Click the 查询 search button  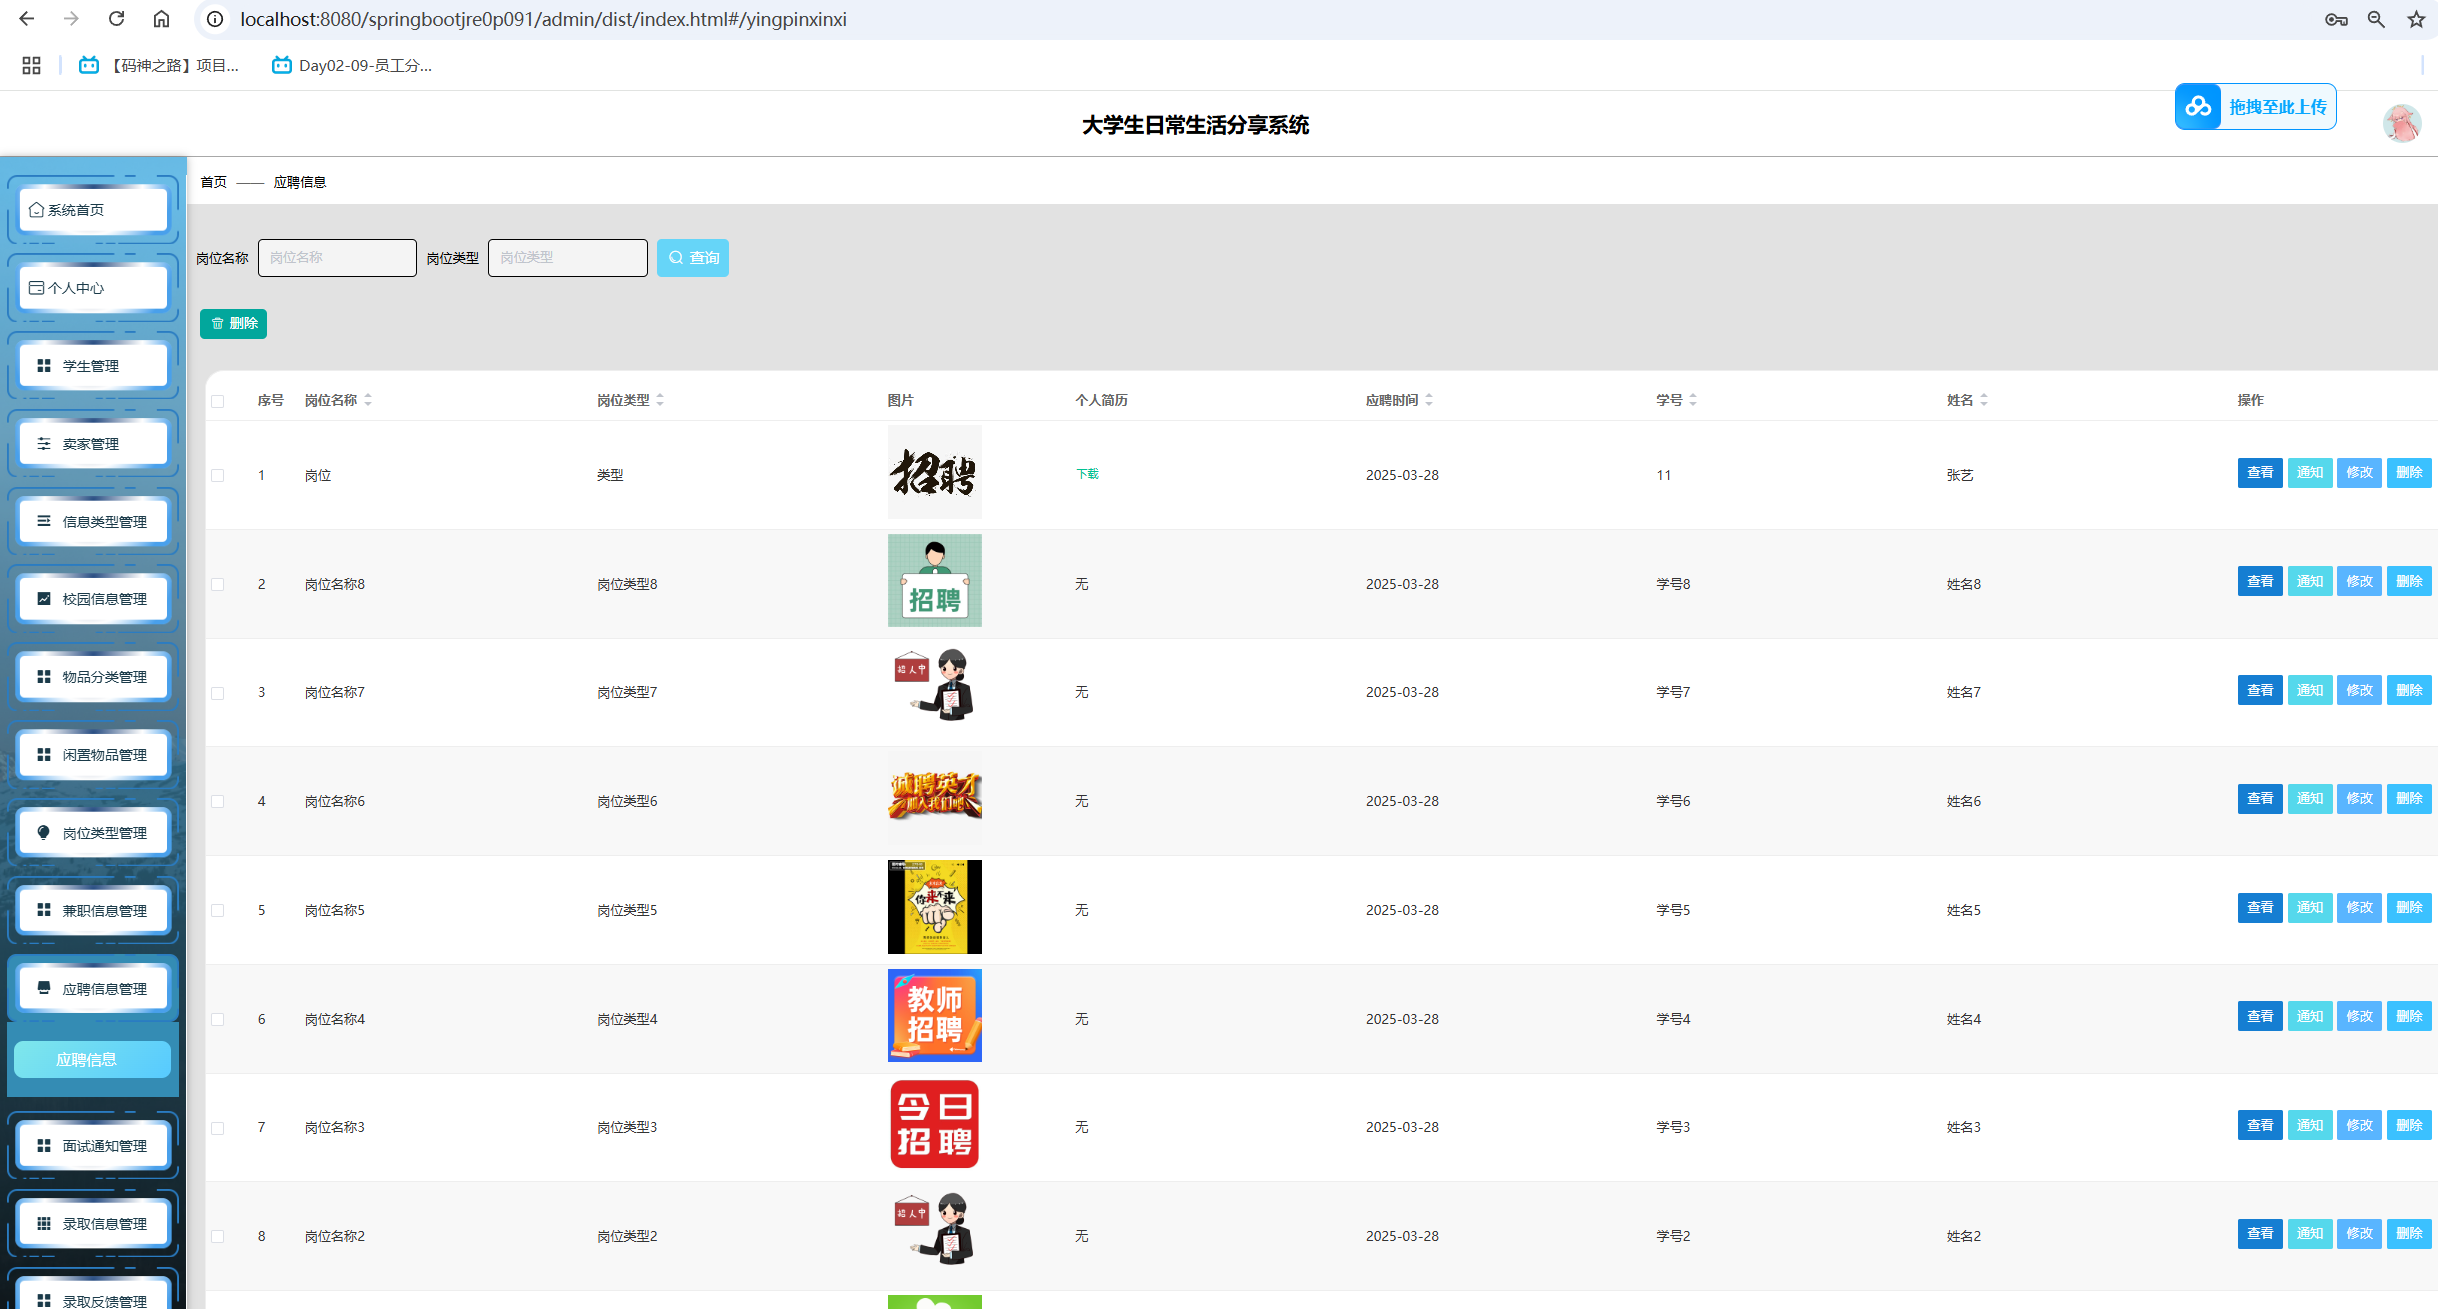tap(693, 258)
